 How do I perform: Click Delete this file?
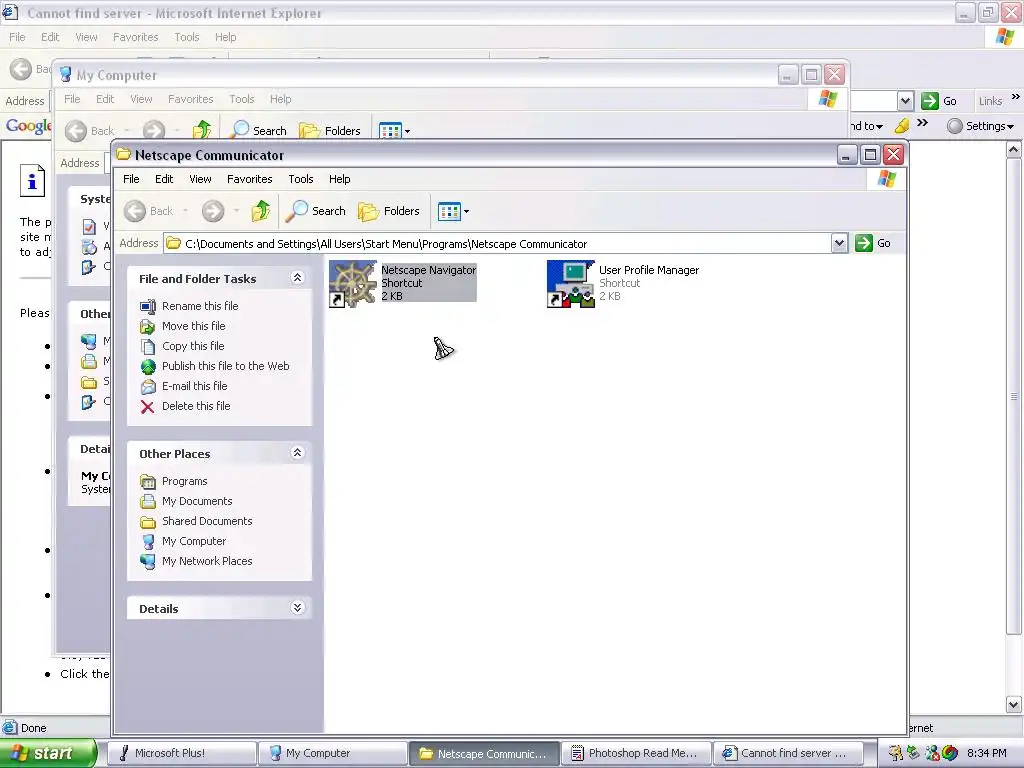[196, 406]
